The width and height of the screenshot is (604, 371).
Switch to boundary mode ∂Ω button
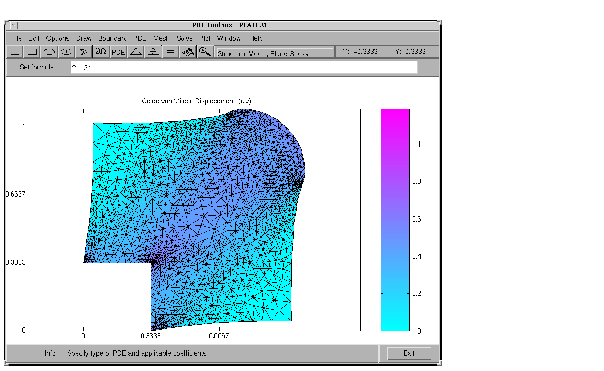coord(101,52)
